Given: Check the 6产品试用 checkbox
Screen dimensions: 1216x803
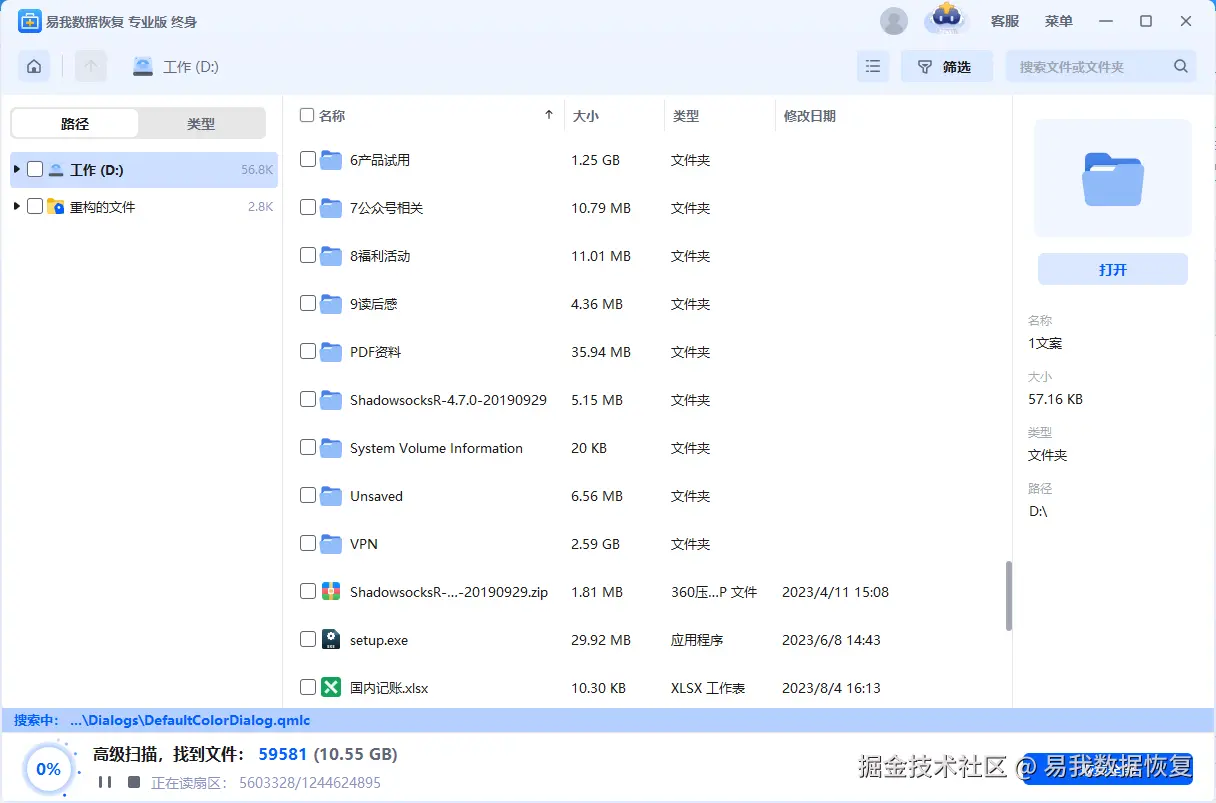Looking at the screenshot, I should pos(308,159).
